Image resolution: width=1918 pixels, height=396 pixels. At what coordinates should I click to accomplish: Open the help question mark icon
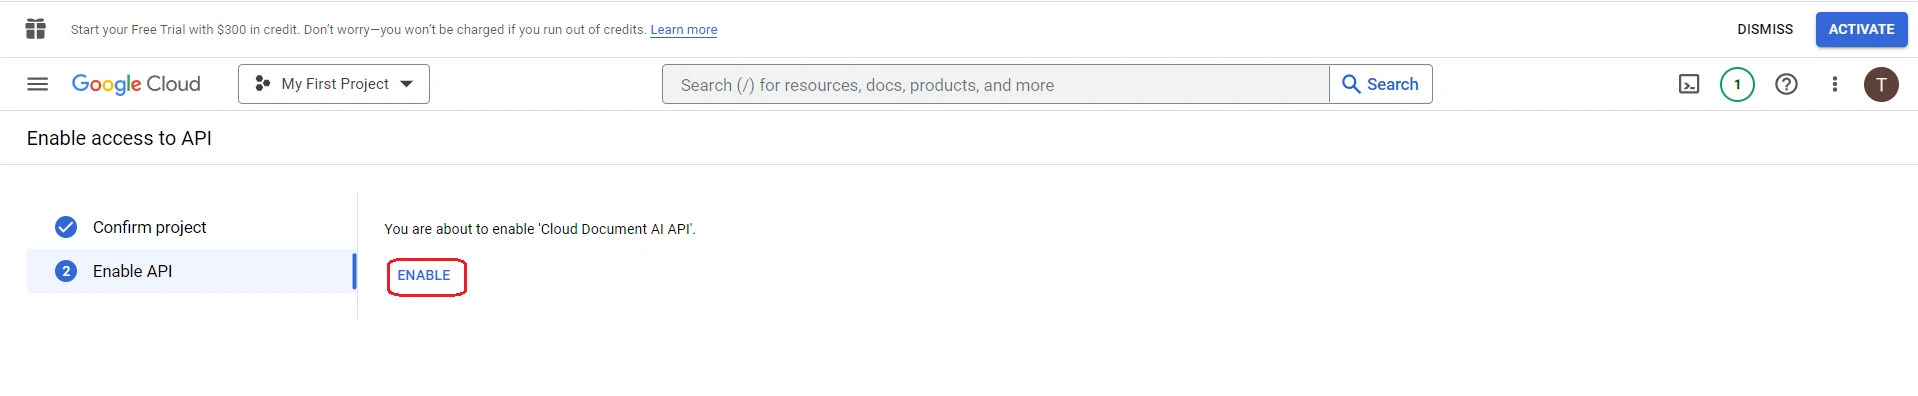[1786, 84]
